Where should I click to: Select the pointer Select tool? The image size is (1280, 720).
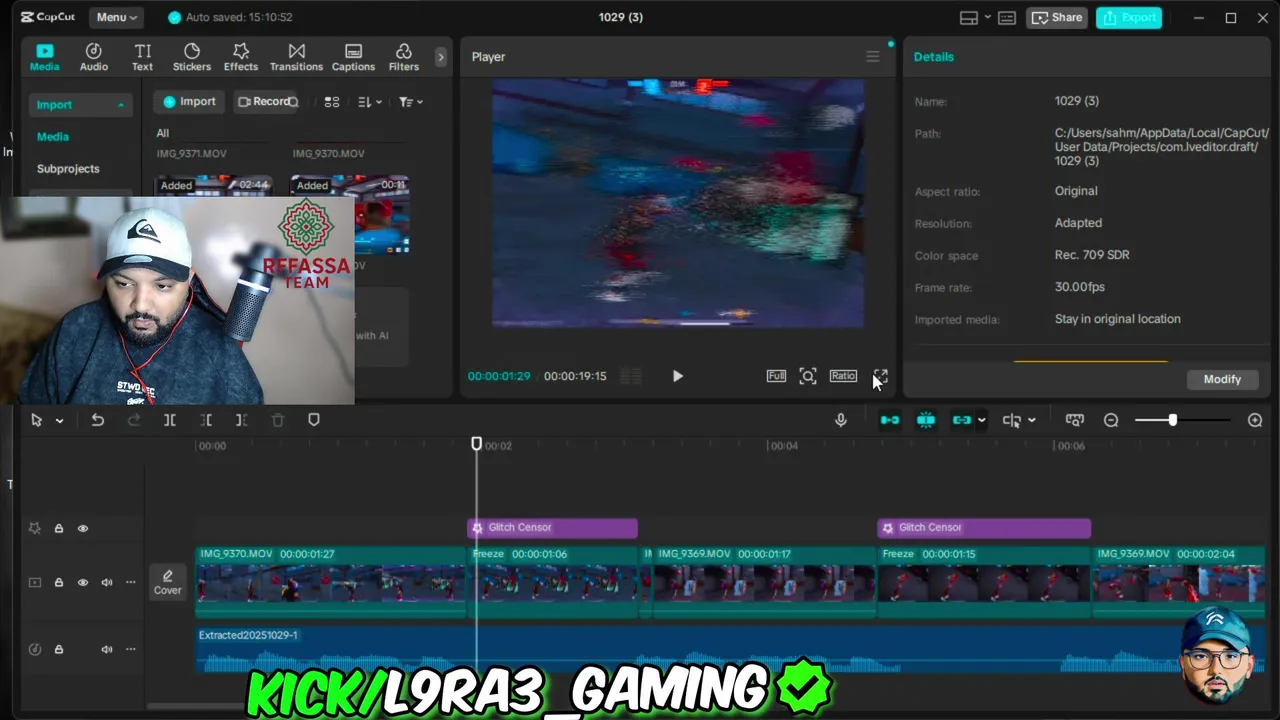tap(36, 420)
